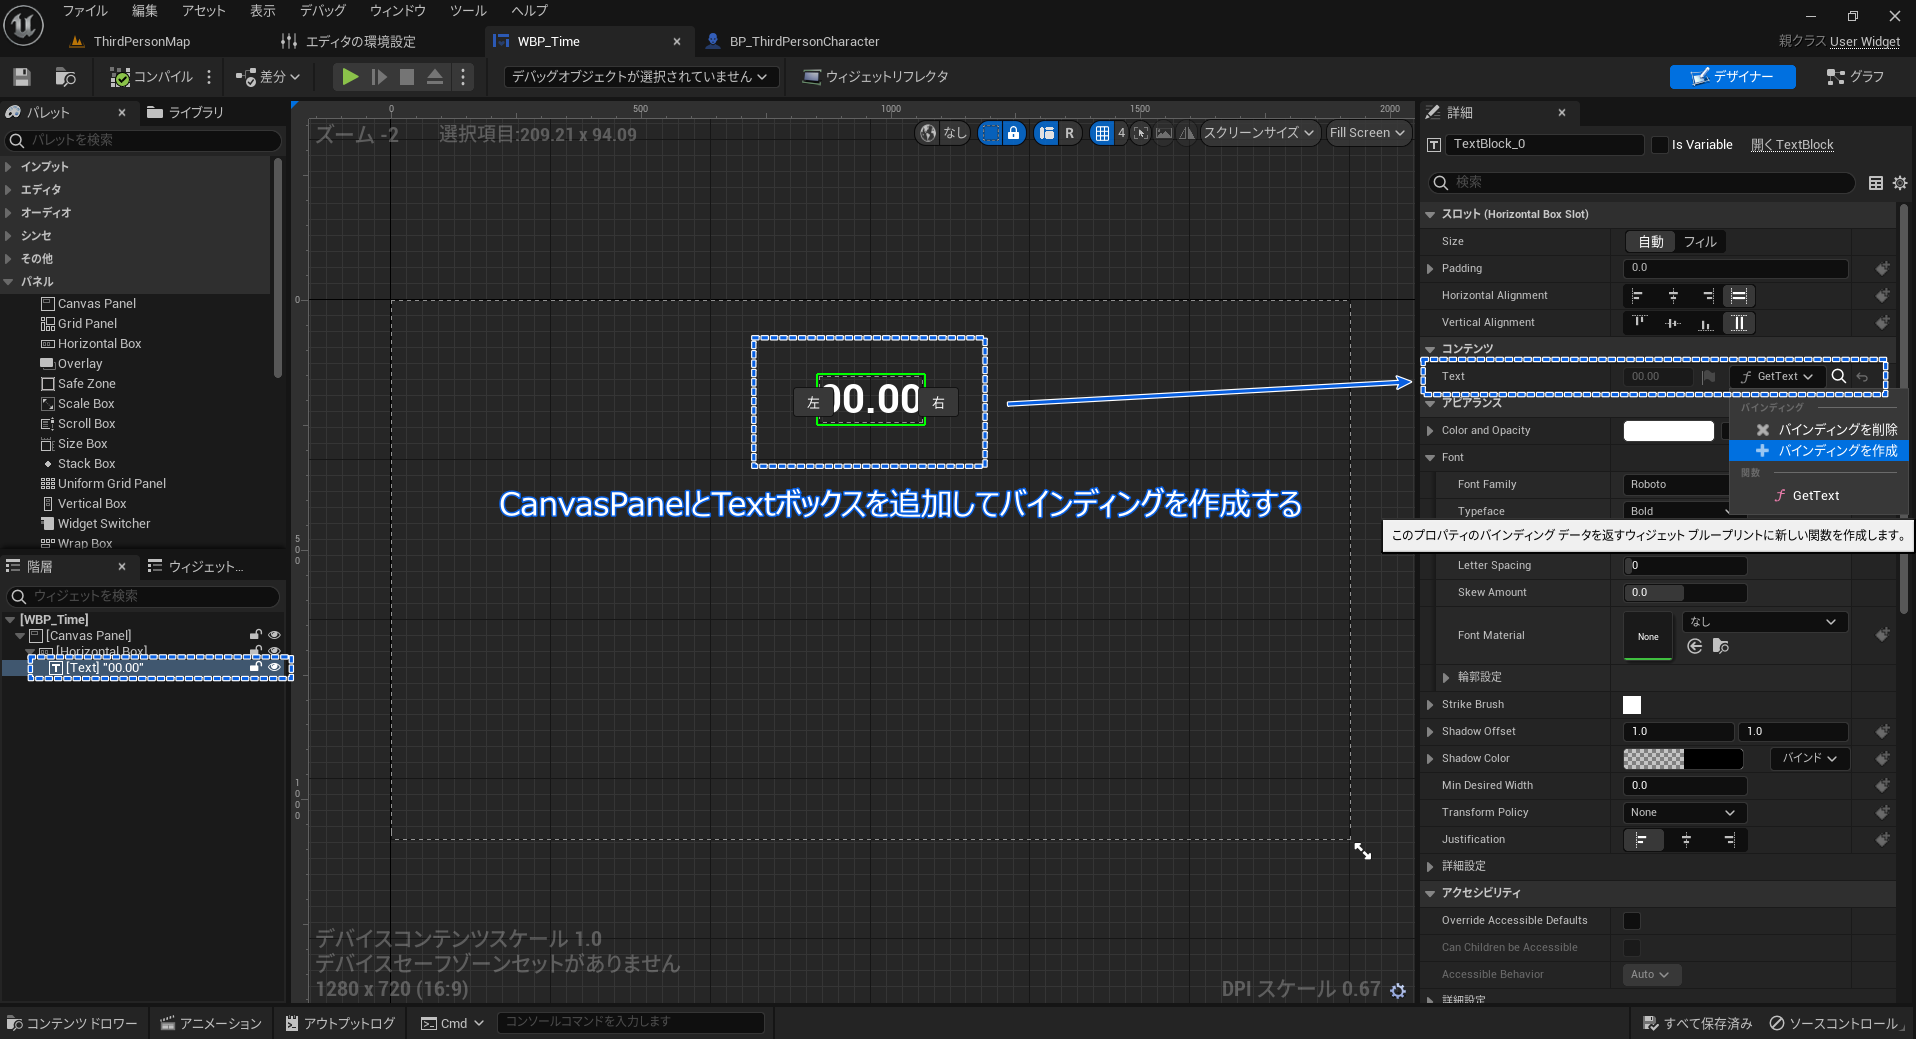This screenshot has height=1039, width=1916.
Task: Open the Fill Screen dropdown
Action: (1368, 133)
